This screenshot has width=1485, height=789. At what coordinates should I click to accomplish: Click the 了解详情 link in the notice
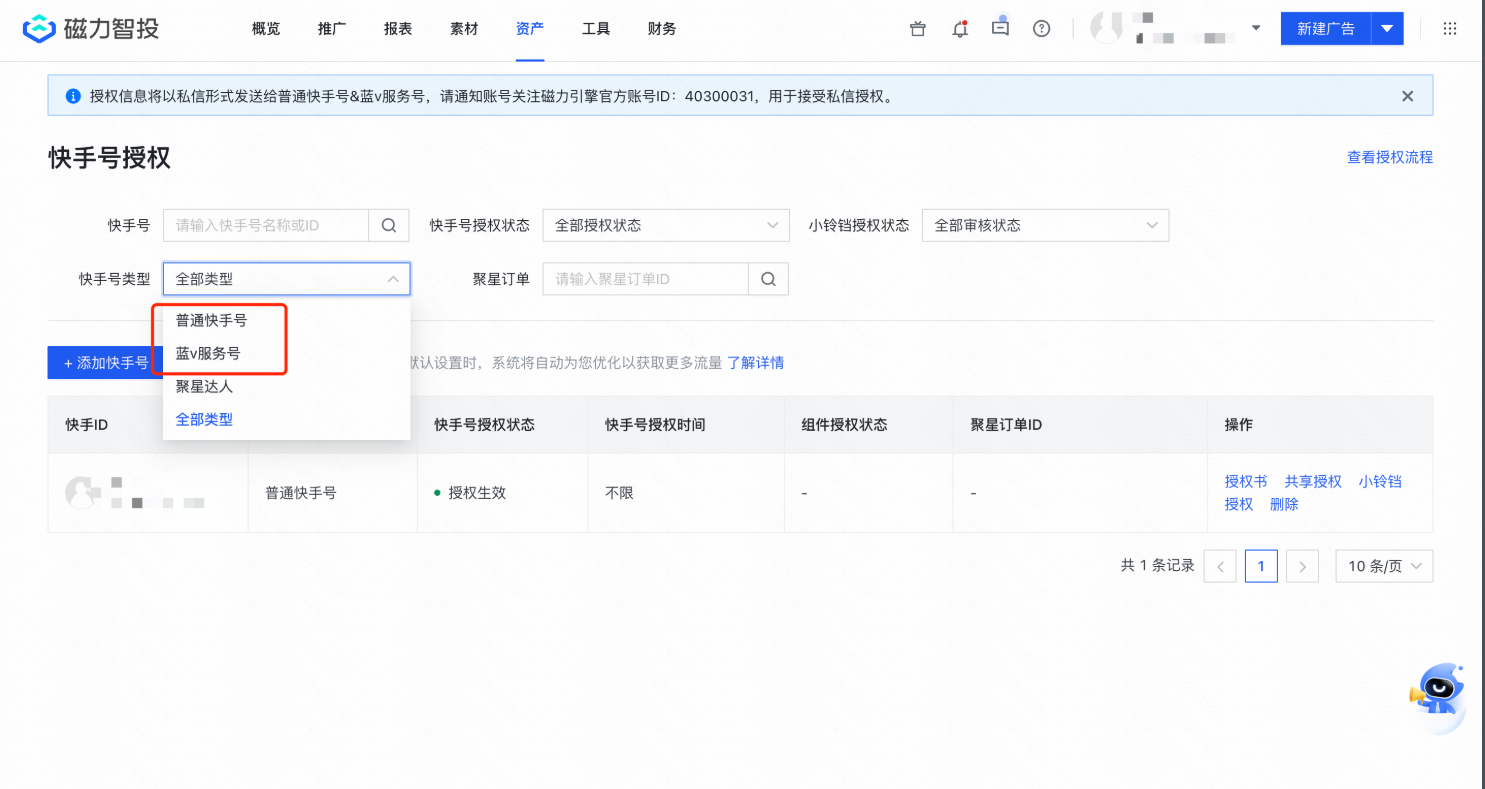coord(756,362)
